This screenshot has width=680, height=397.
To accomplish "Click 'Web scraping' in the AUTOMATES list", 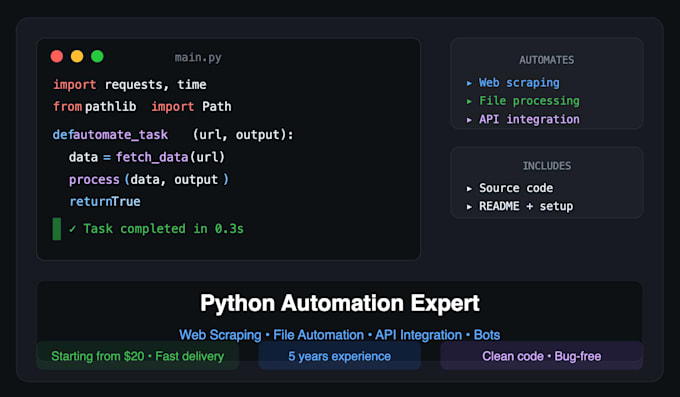I will (x=519, y=82).
